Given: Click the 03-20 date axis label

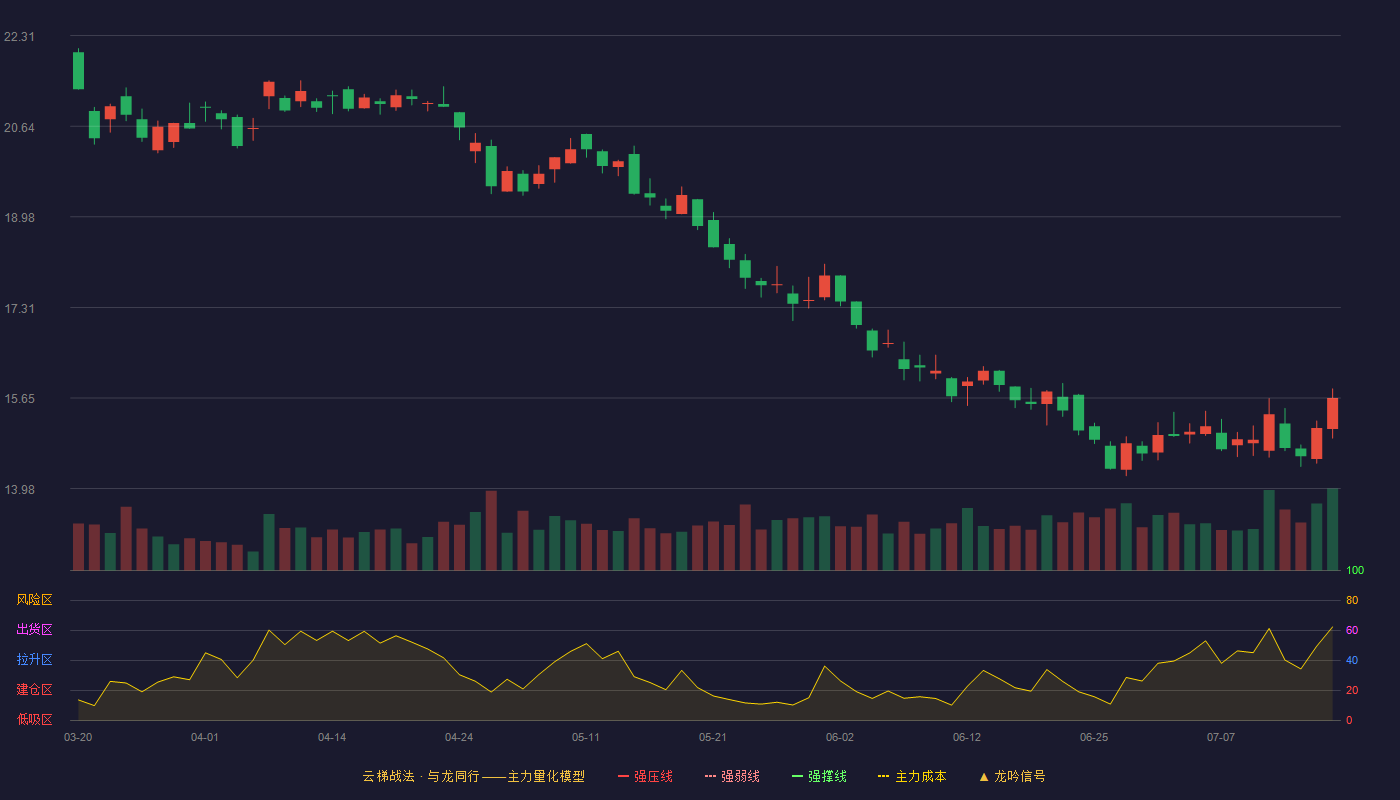Looking at the screenshot, I should [x=78, y=737].
